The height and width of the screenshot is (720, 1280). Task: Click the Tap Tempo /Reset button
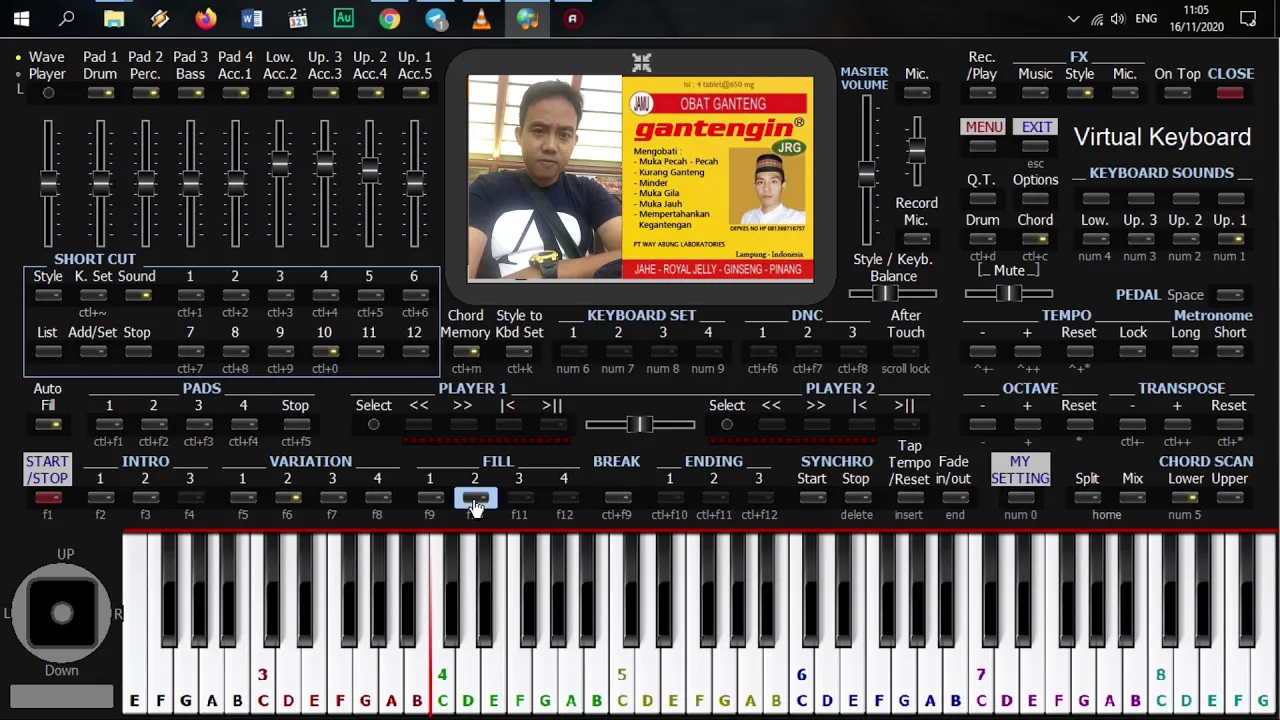[x=909, y=498]
